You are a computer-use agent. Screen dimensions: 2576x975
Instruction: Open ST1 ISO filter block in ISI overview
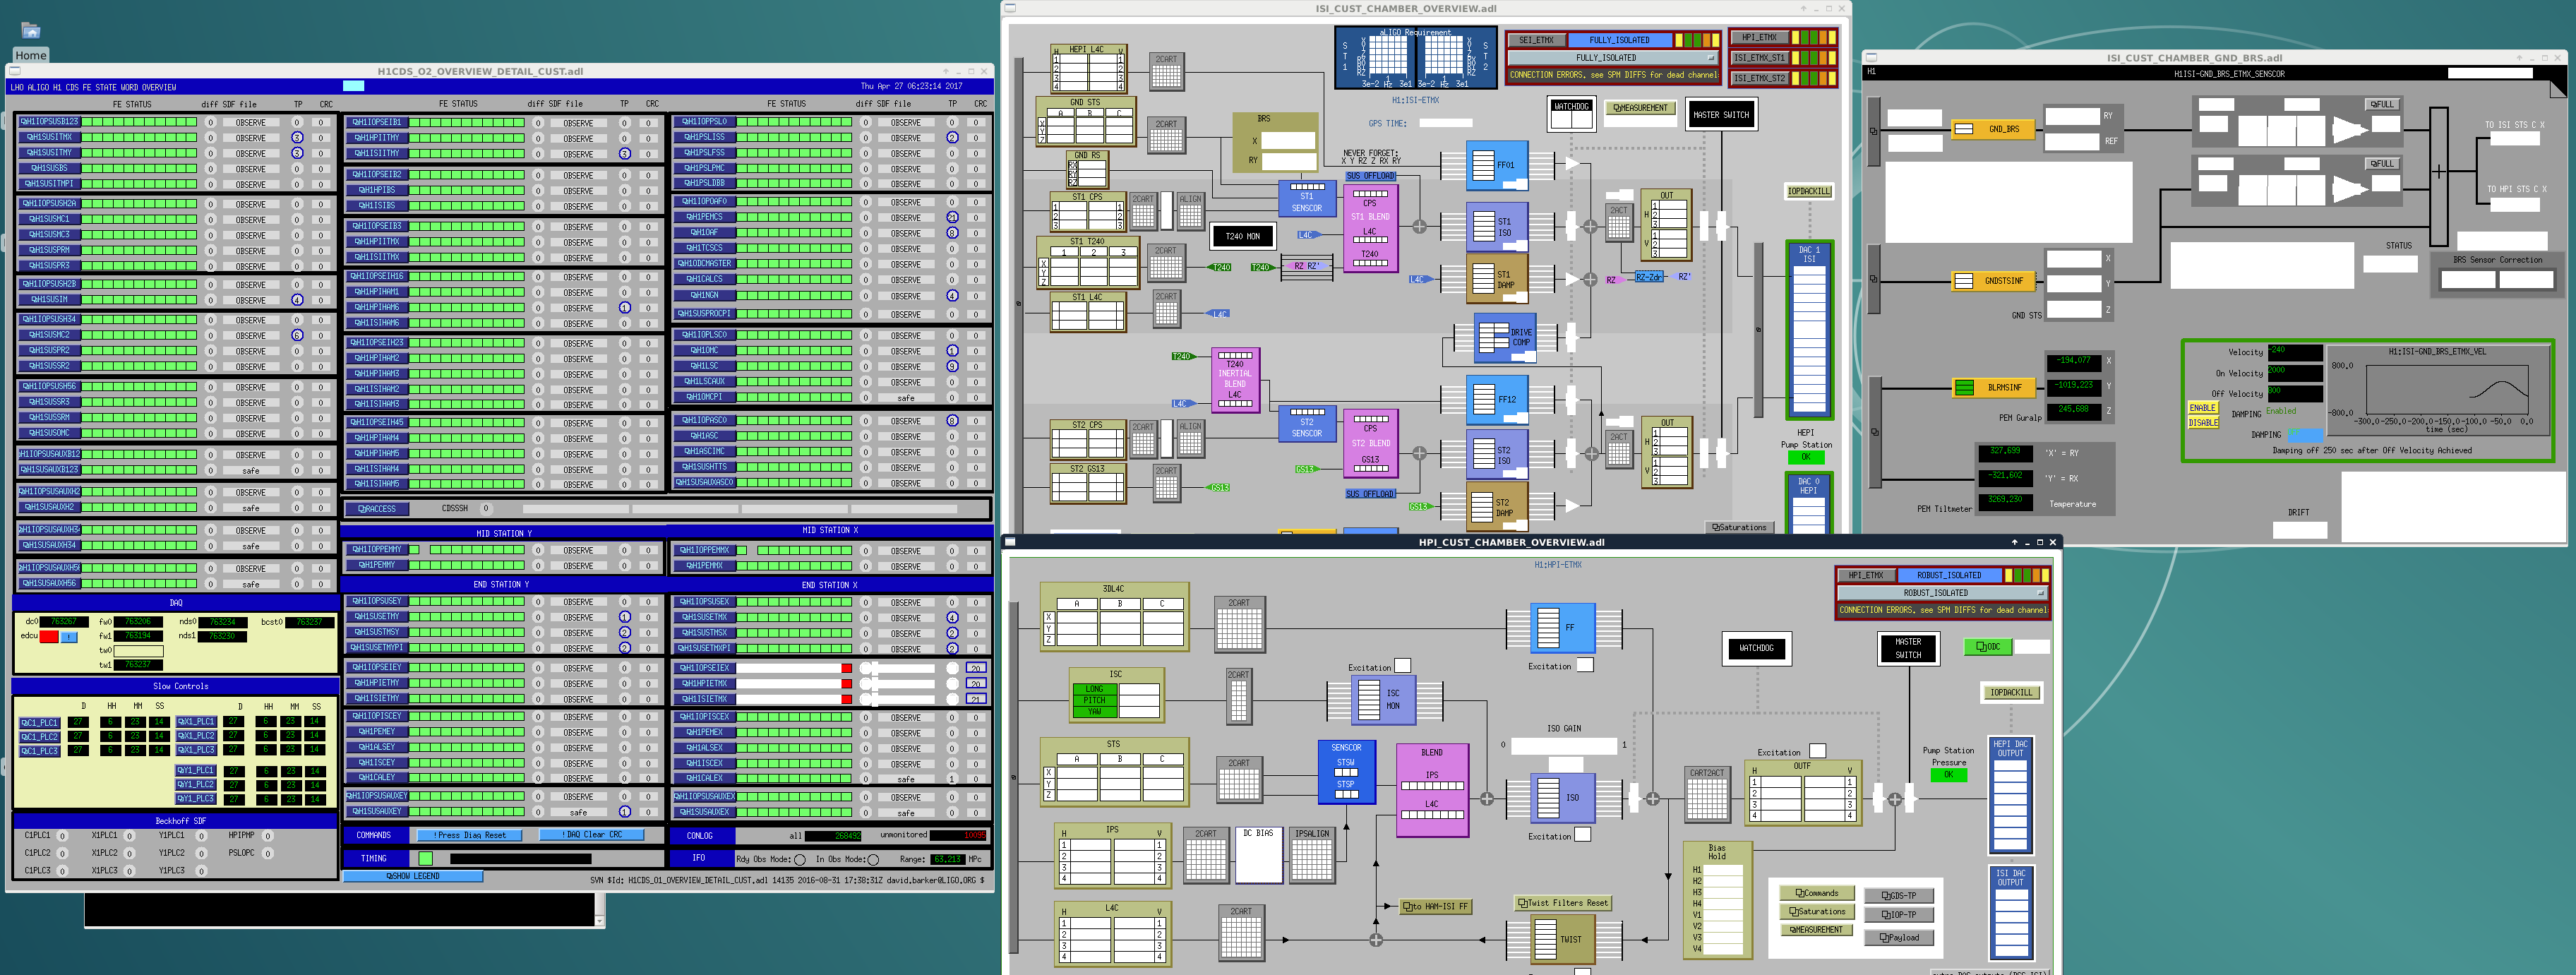tap(1497, 227)
